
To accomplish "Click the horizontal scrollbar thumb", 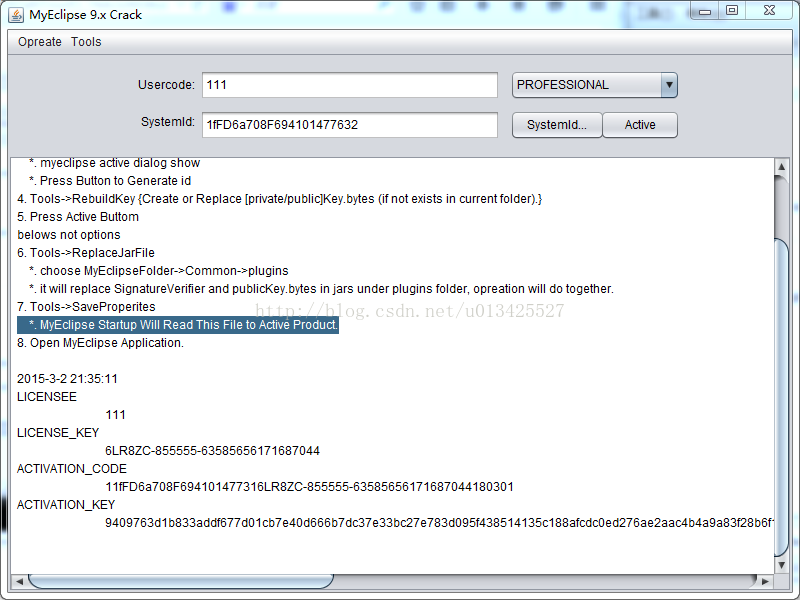I will pyautogui.click(x=181, y=581).
